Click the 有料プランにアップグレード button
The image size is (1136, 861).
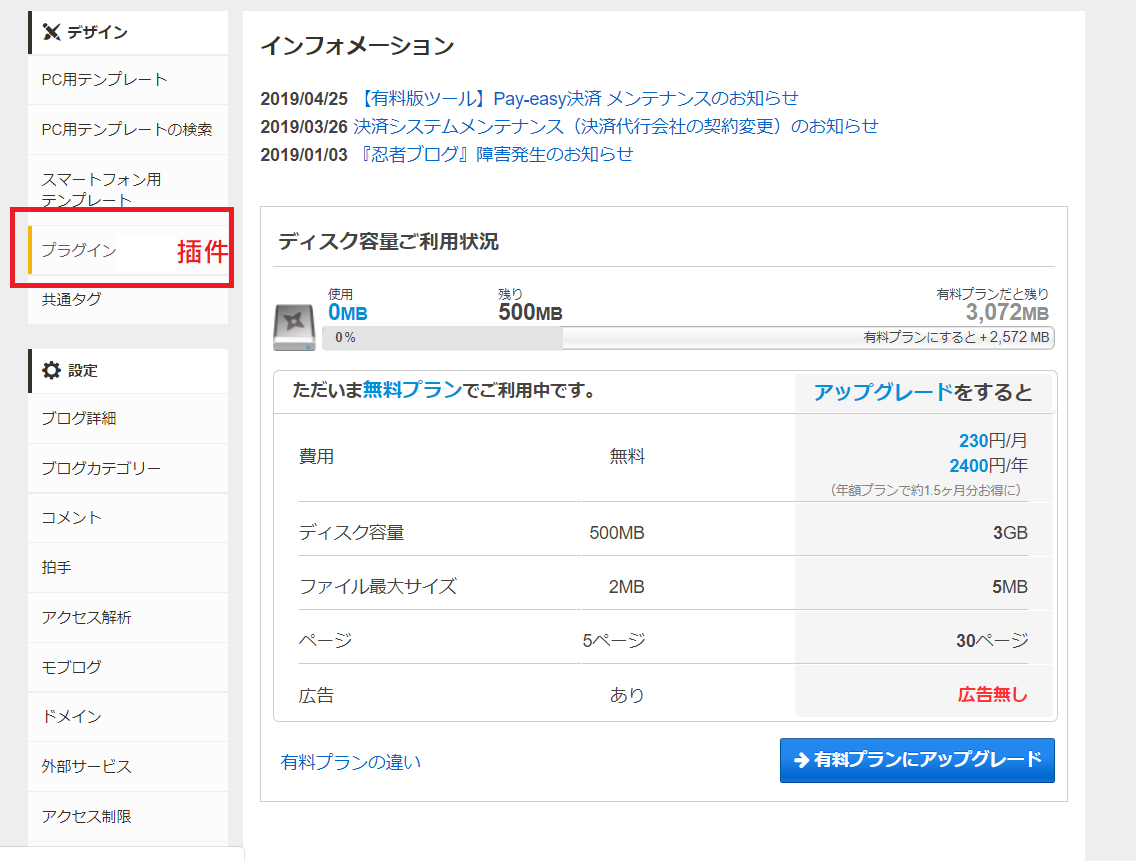(x=917, y=760)
